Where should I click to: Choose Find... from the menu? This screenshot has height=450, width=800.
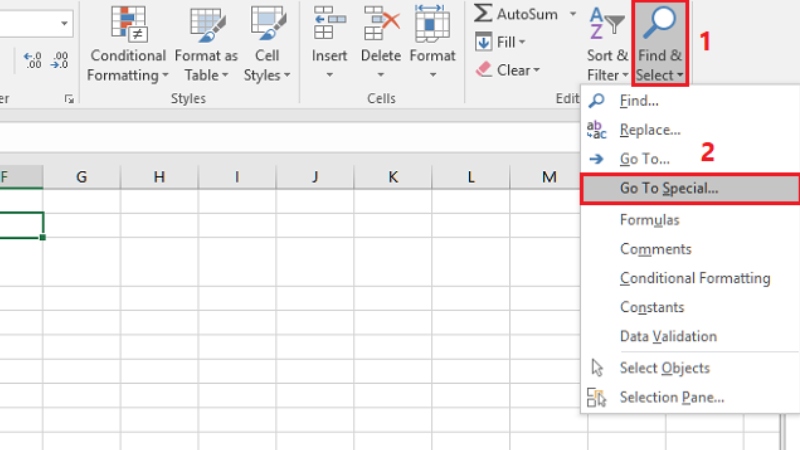690,101
